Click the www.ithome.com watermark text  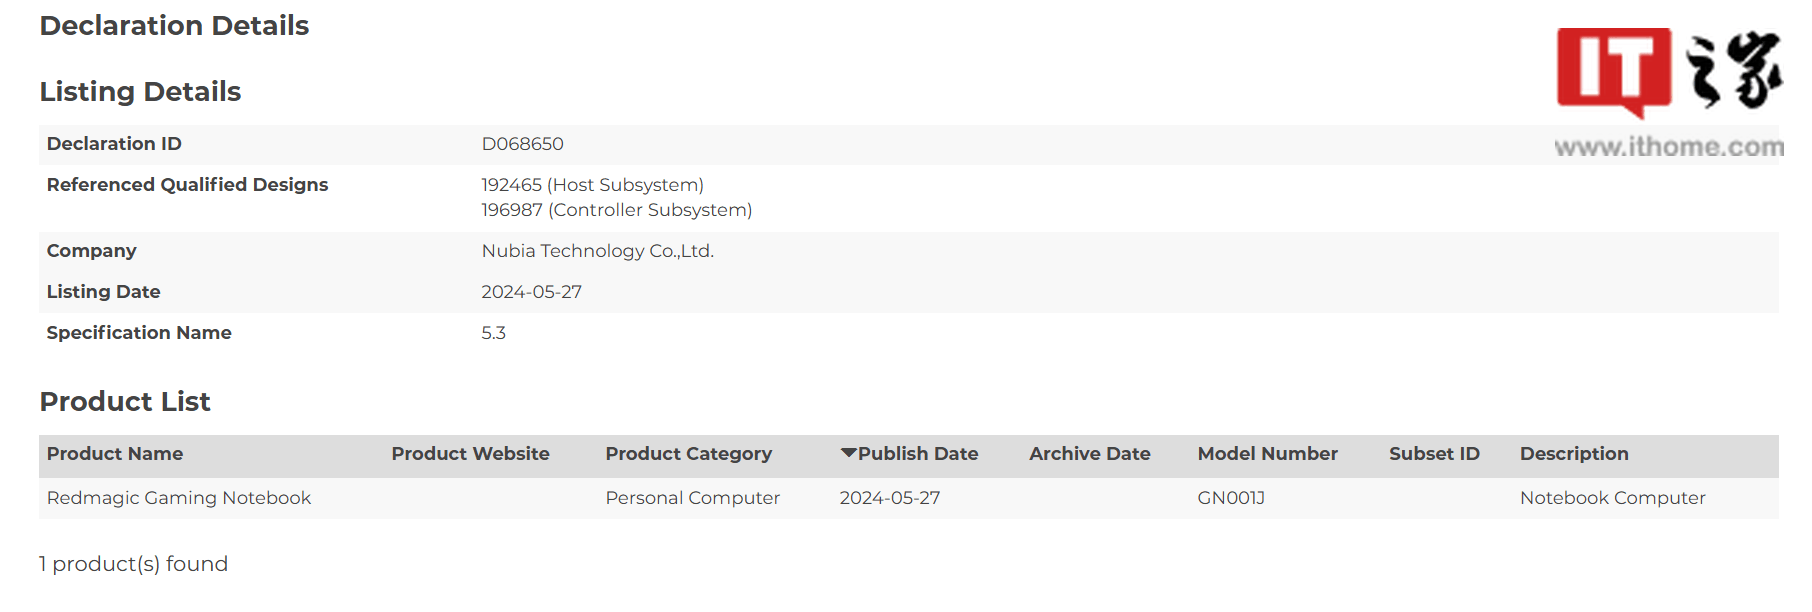pos(1668,147)
